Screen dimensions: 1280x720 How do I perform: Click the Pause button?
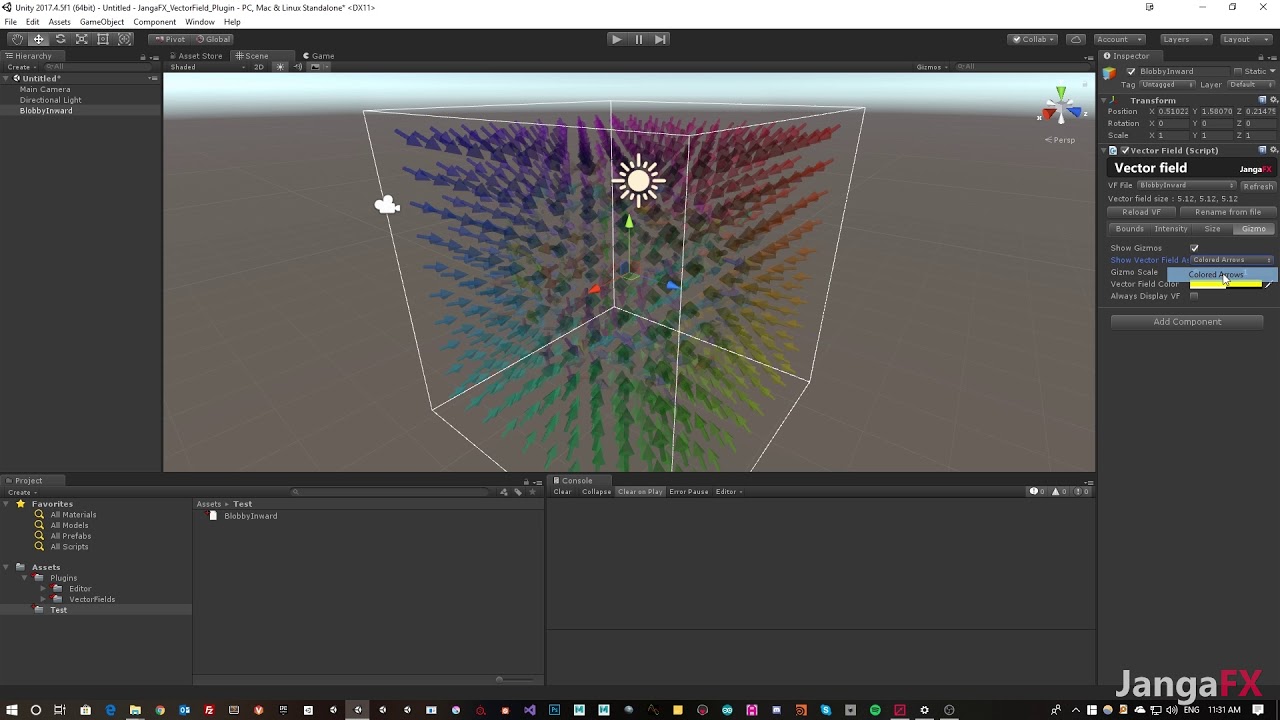tap(638, 39)
